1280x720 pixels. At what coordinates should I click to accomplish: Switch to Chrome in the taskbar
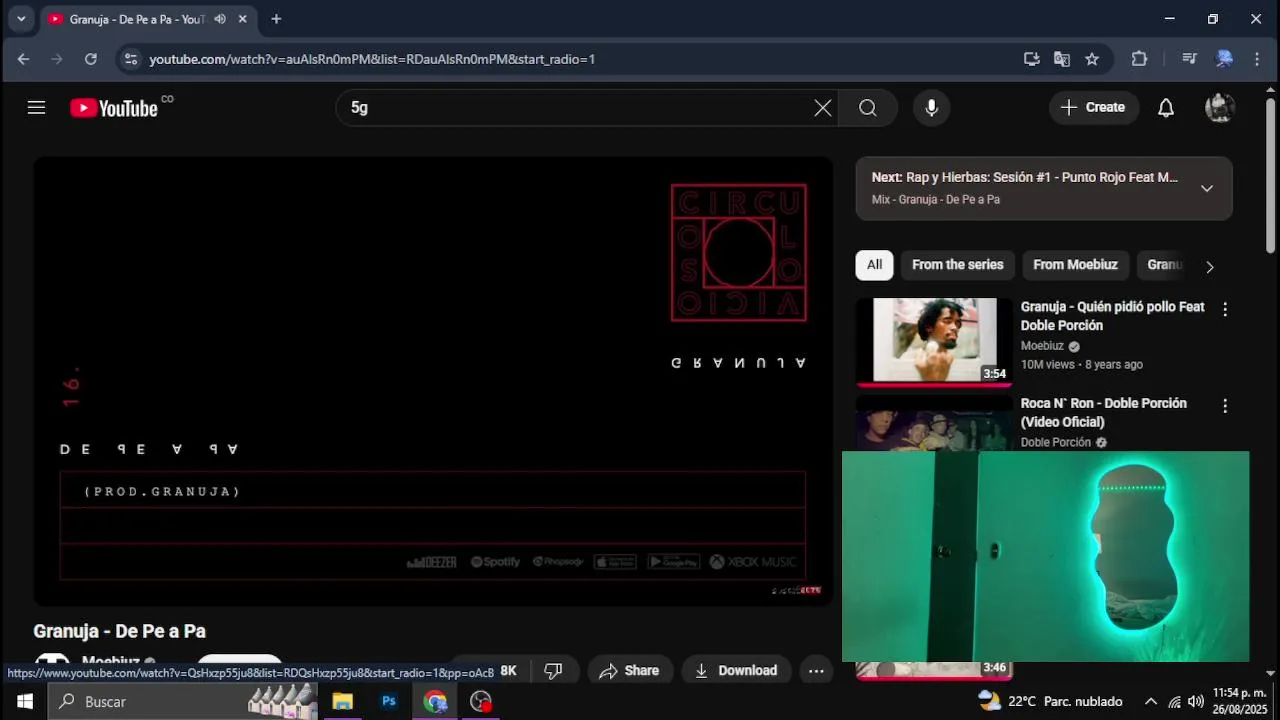point(435,701)
